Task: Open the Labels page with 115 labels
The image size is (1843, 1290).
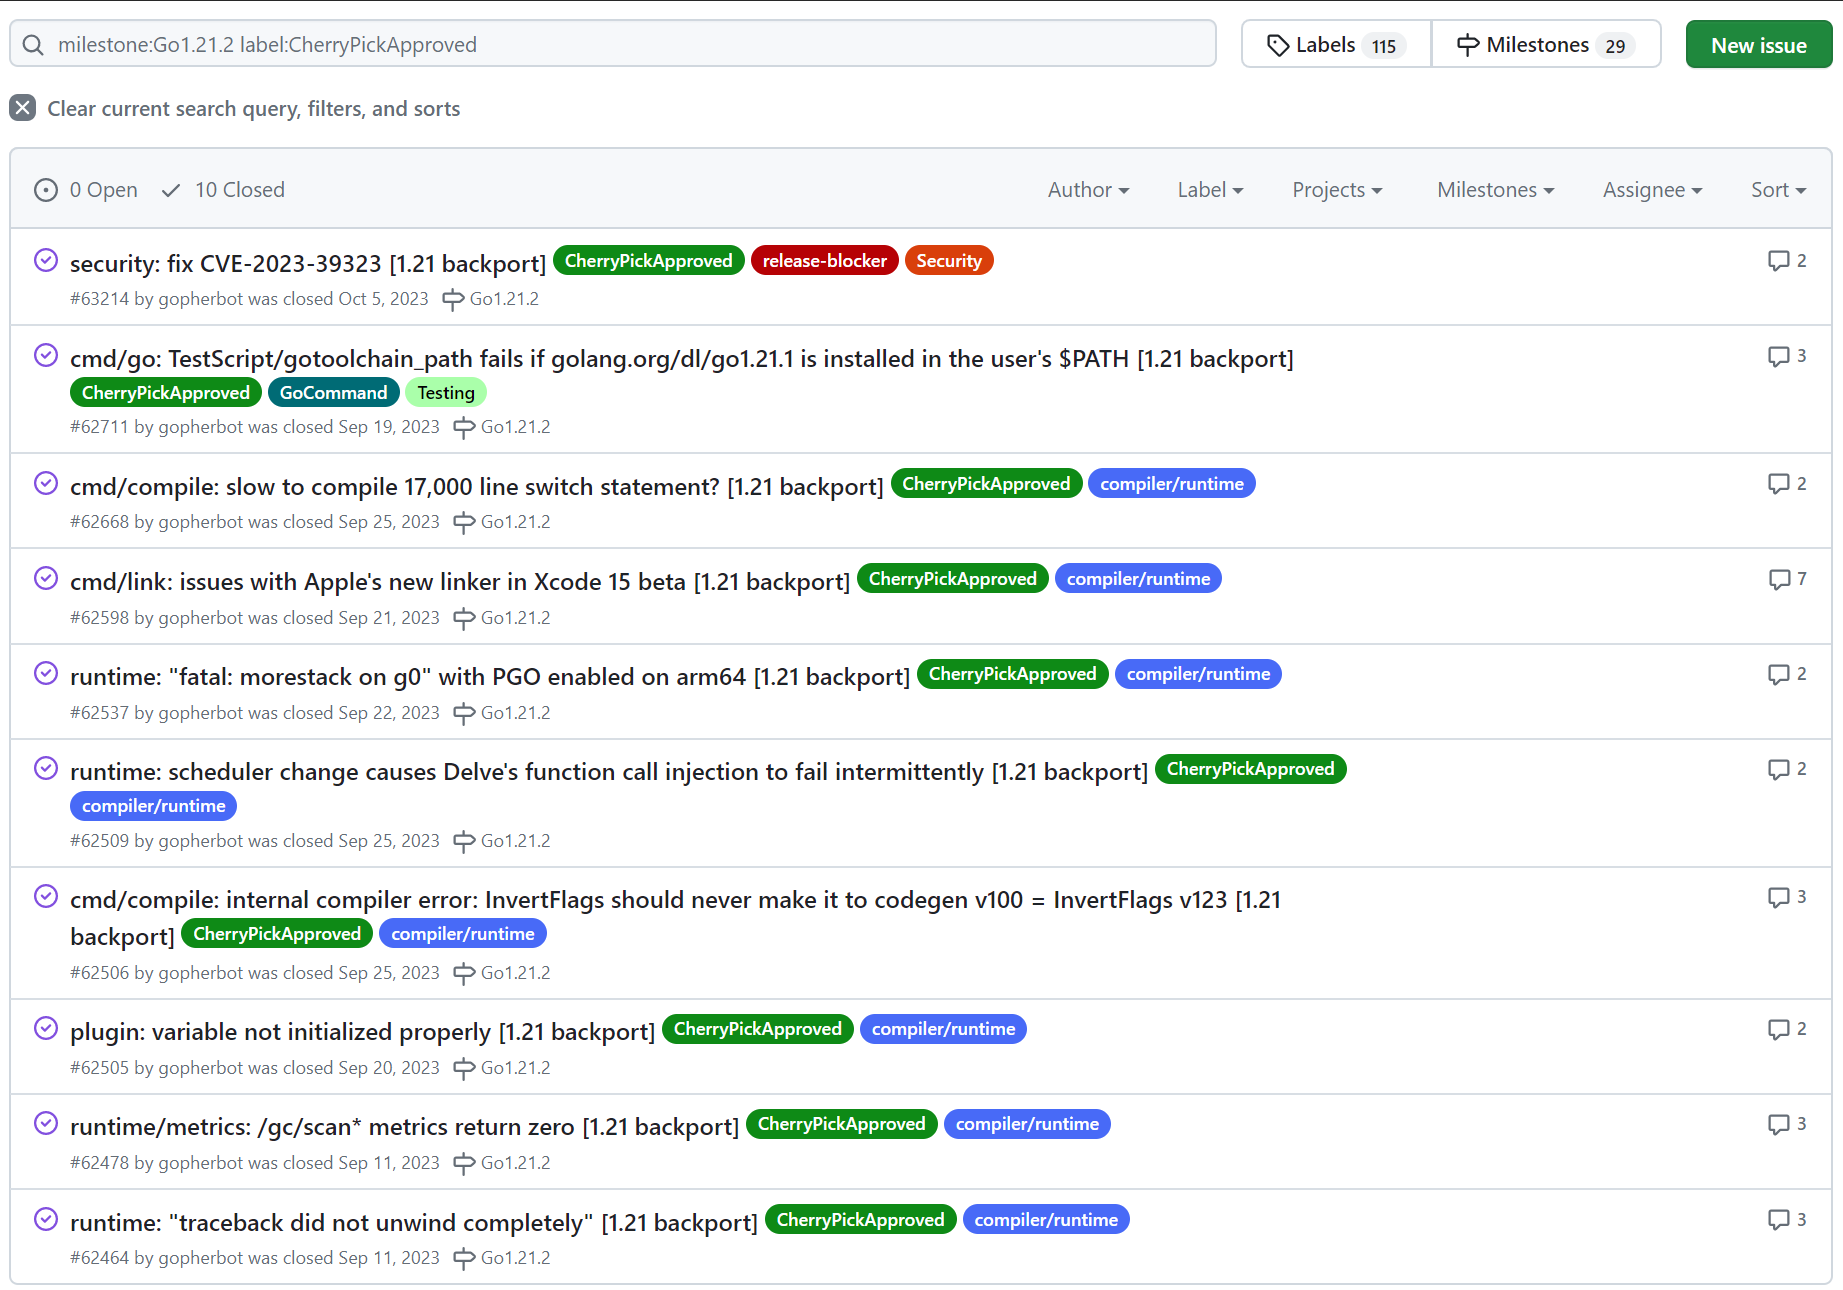Action: point(1336,45)
